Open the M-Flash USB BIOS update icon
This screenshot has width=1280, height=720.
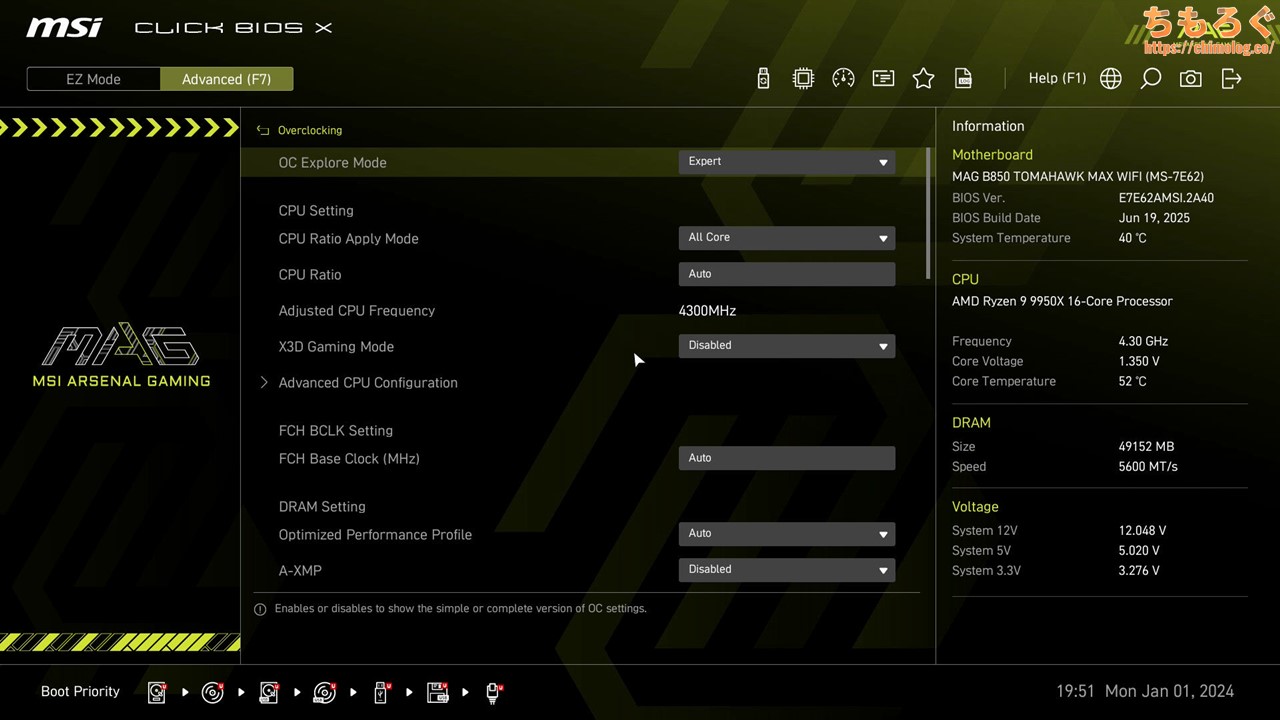(763, 79)
